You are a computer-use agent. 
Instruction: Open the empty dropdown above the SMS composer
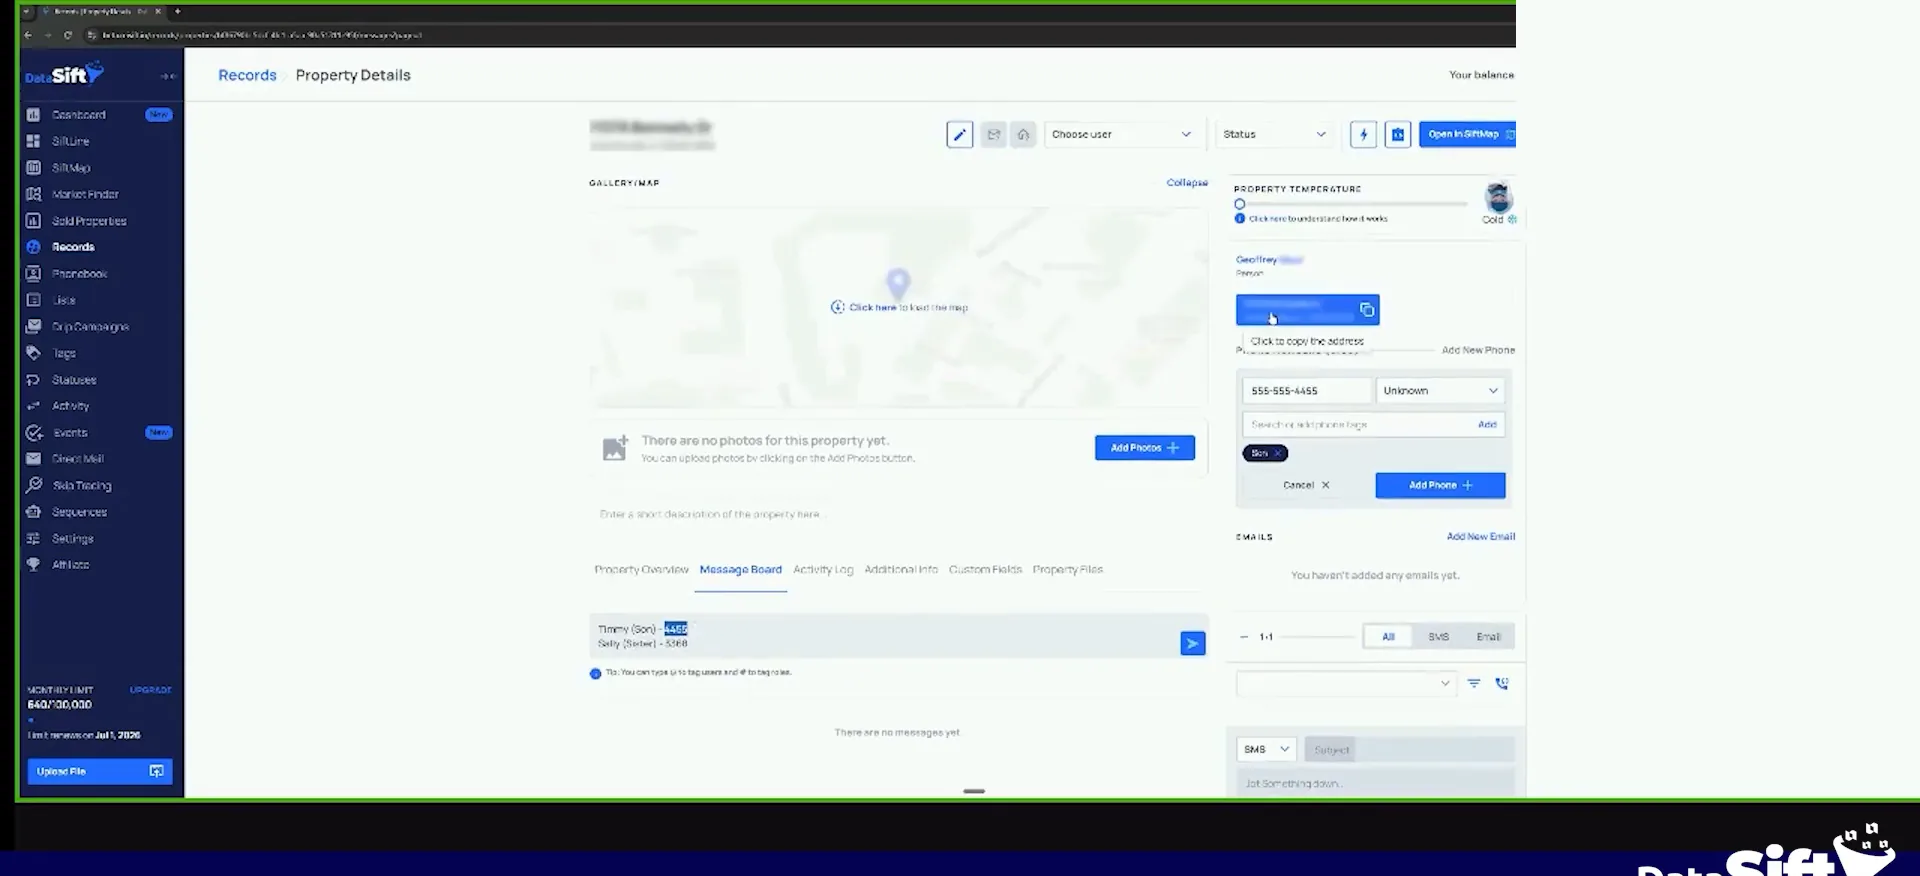pos(1345,683)
